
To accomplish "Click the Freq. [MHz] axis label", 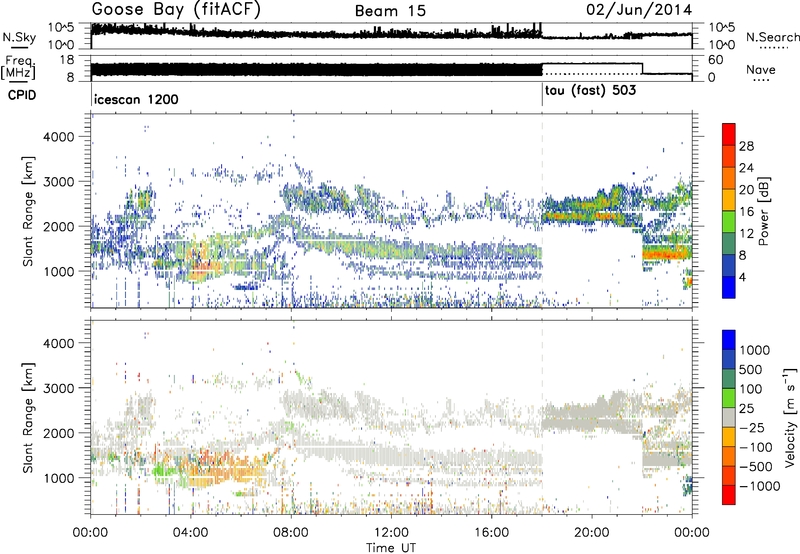I will pos(19,67).
